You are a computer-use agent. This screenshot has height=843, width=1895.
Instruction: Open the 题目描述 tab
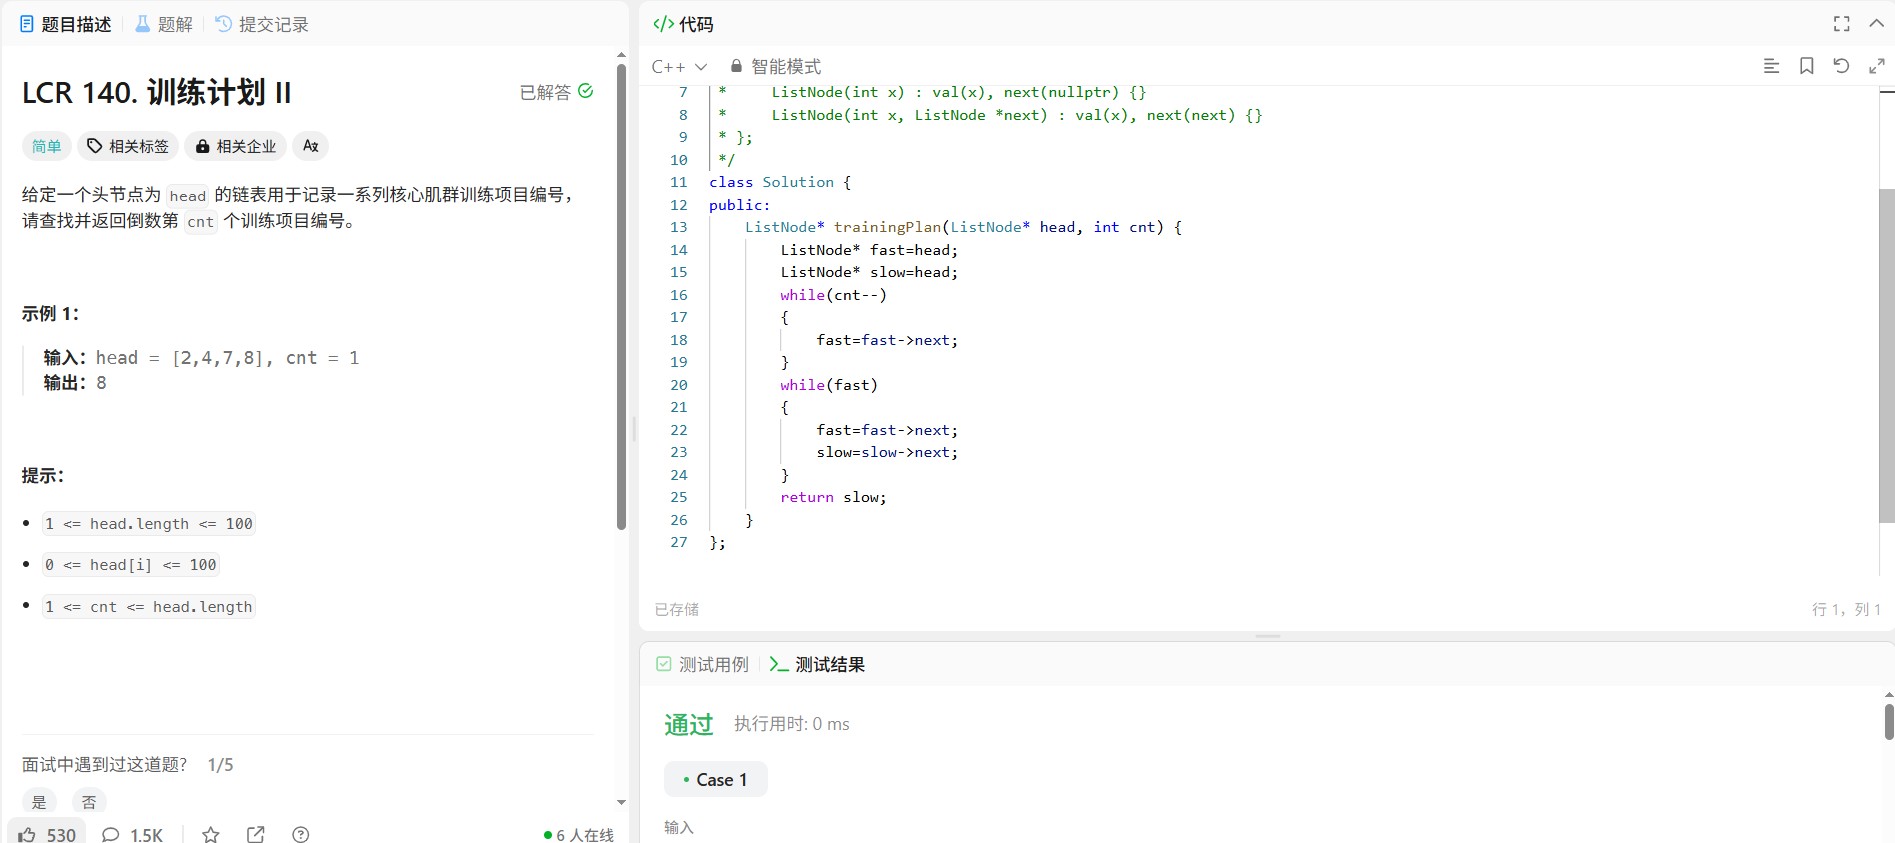click(66, 24)
